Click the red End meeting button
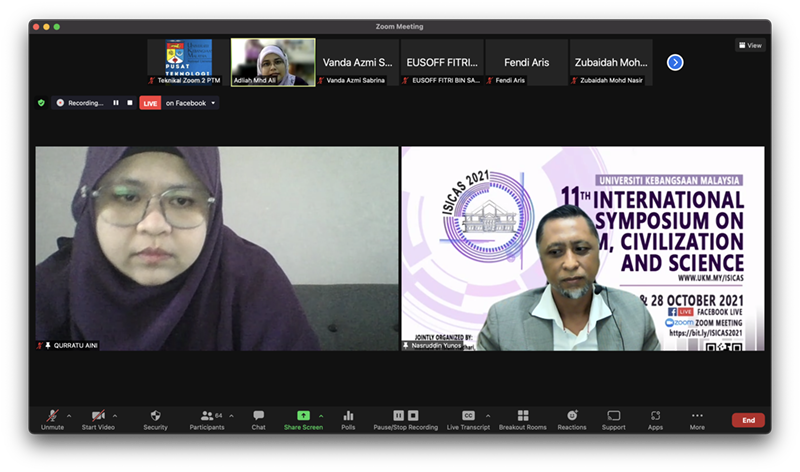This screenshot has width=800, height=472. [748, 420]
